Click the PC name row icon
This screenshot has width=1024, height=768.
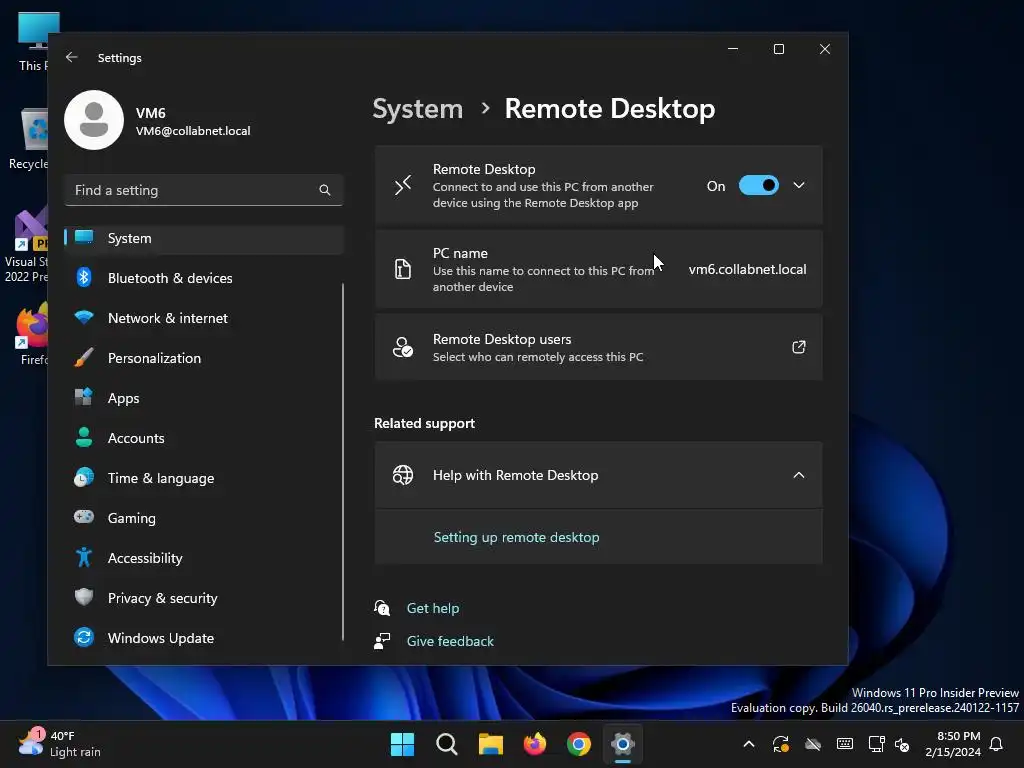[x=403, y=269]
